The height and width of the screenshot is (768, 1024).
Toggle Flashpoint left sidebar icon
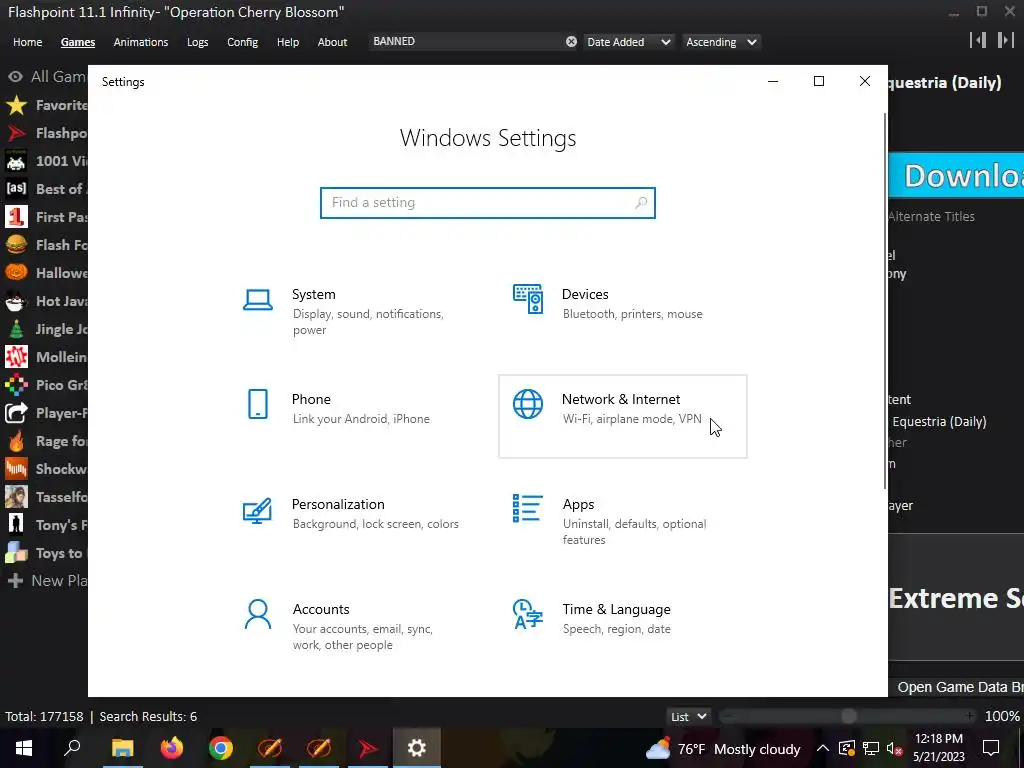[x=978, y=40]
